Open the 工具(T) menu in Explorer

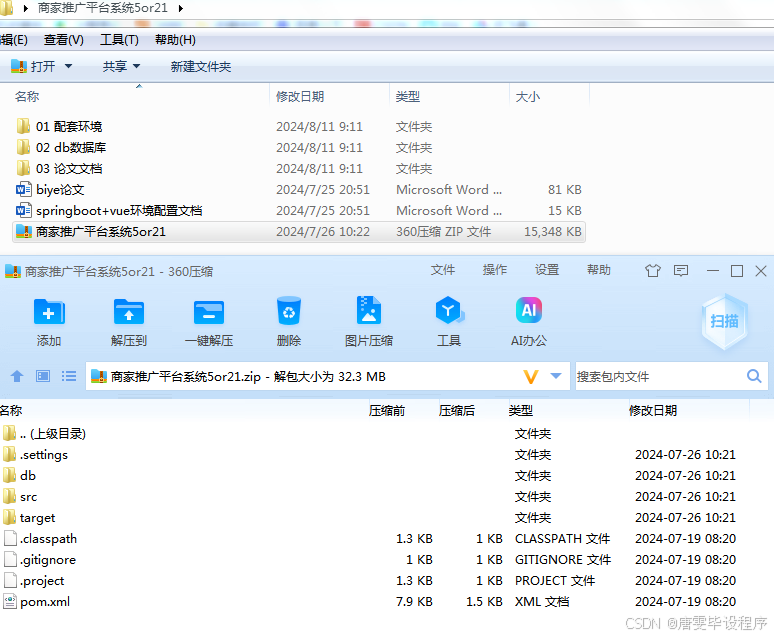119,40
